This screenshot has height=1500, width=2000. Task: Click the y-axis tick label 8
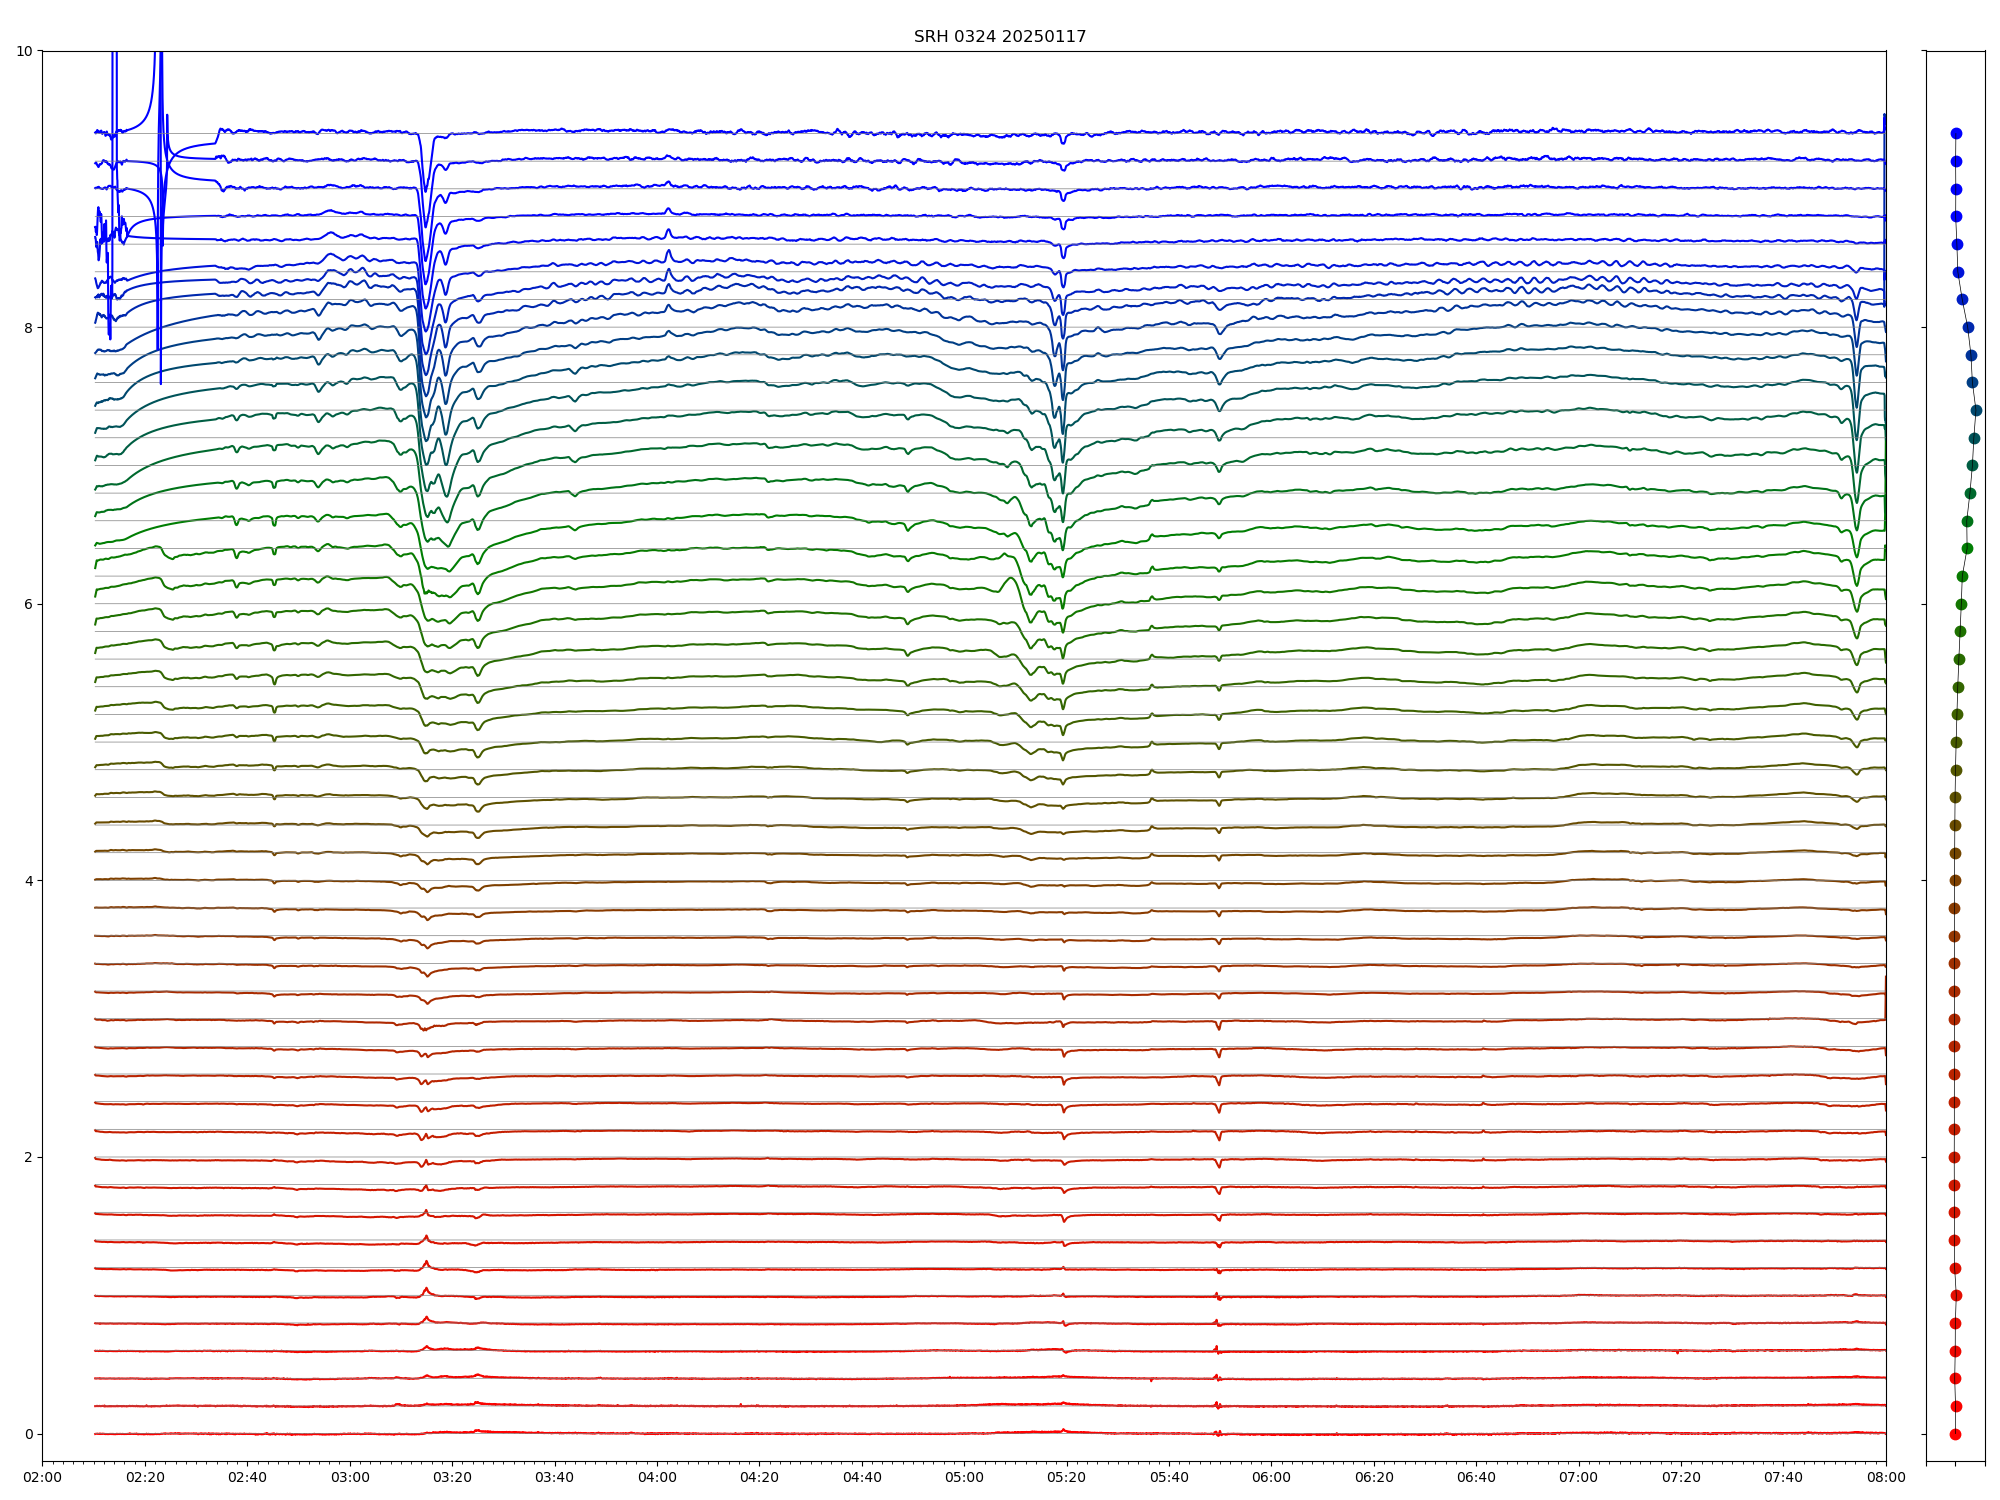click(x=28, y=328)
